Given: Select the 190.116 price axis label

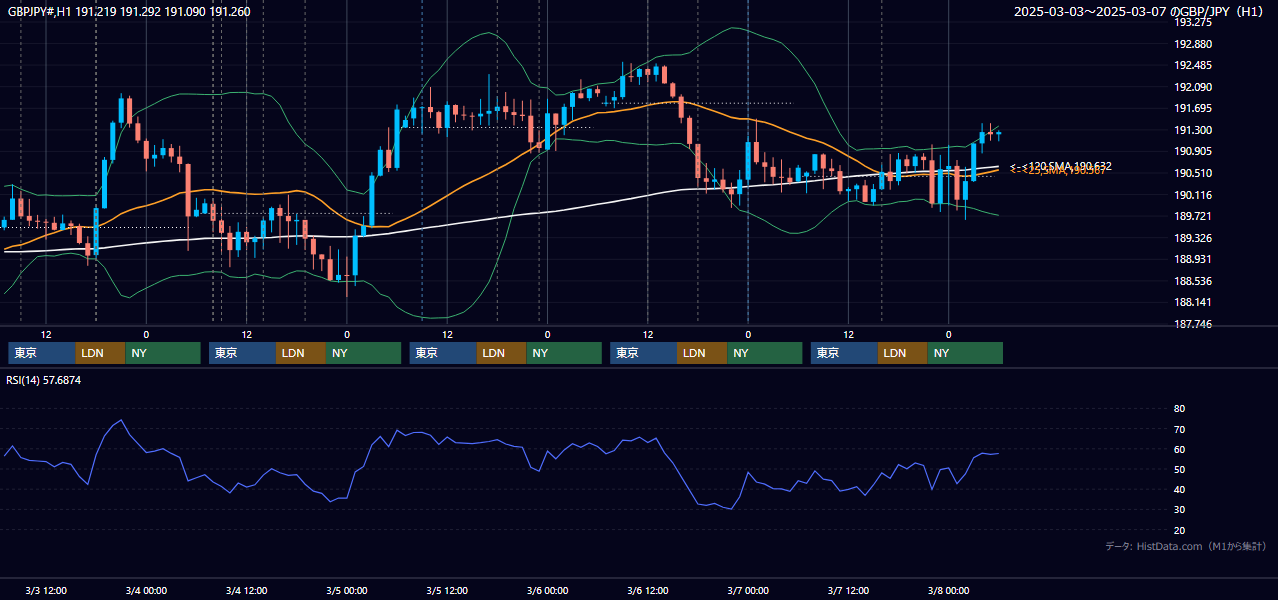Looking at the screenshot, I should point(1193,195).
